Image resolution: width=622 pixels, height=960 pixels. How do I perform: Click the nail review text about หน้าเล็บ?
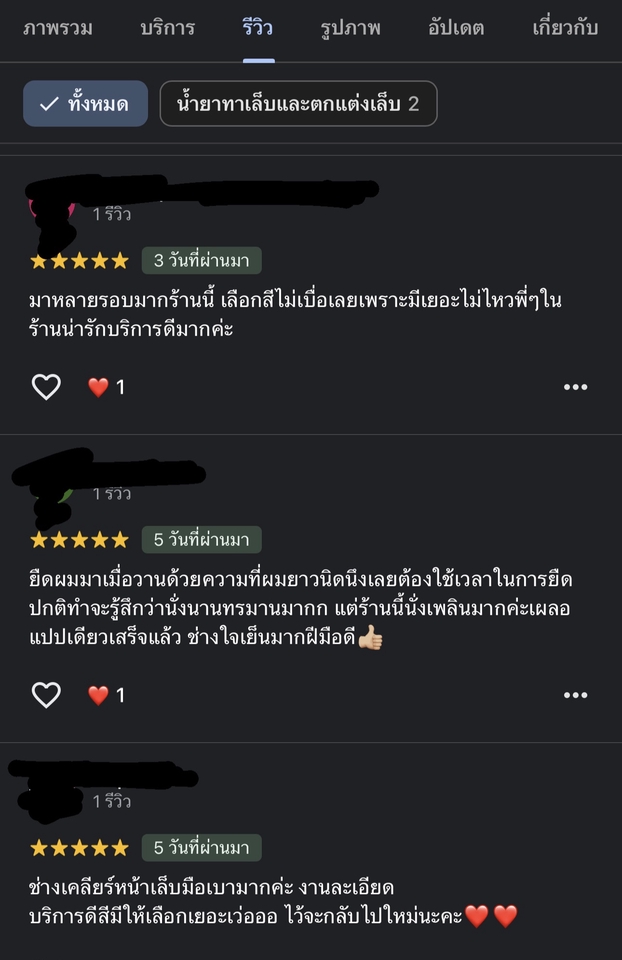274,902
